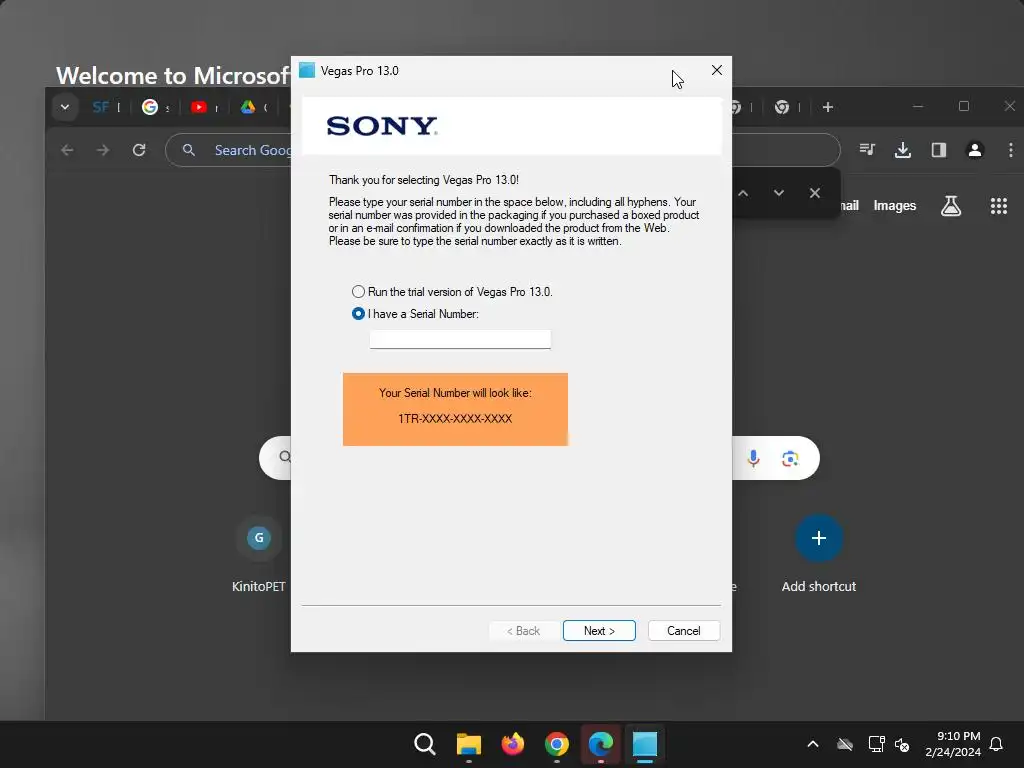Open OneDrive tray icon
The height and width of the screenshot is (768, 1024).
[845, 744]
